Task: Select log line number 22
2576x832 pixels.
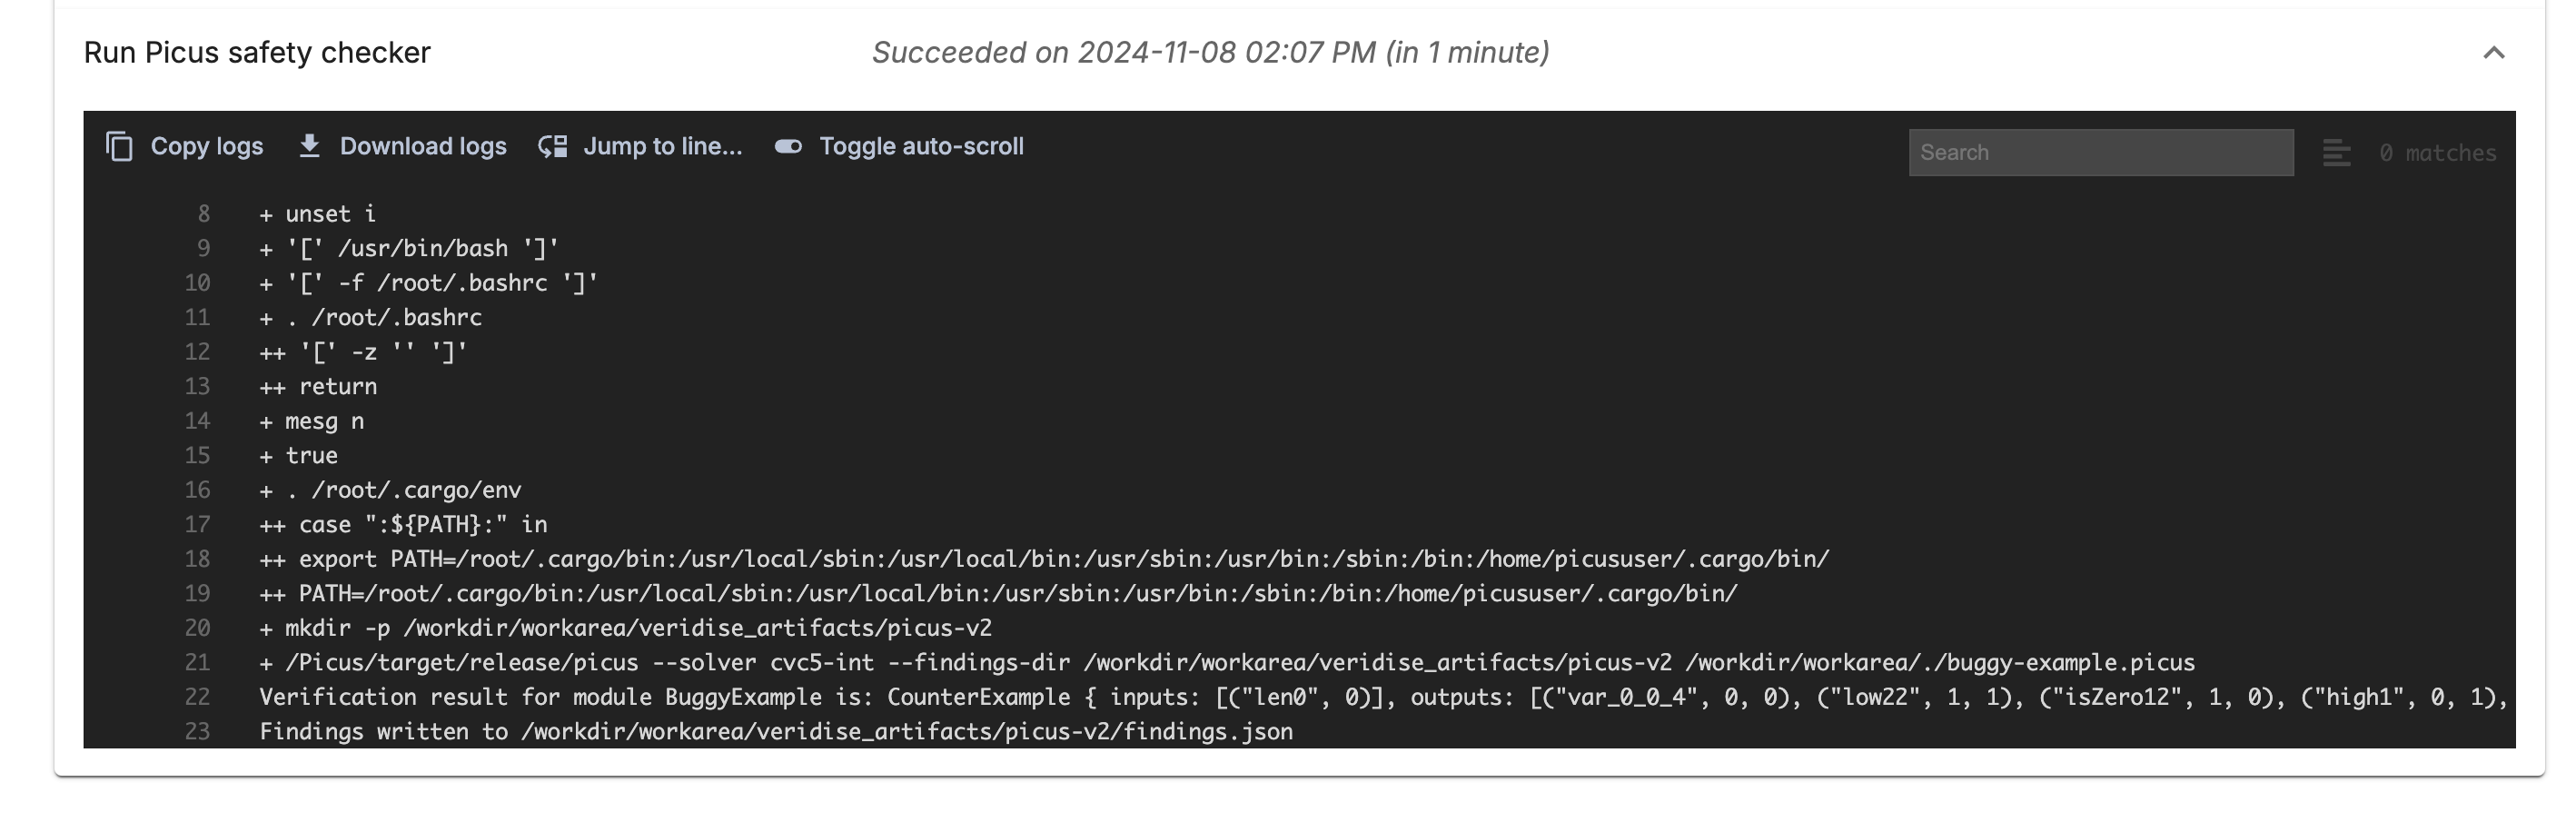Action: tap(197, 697)
